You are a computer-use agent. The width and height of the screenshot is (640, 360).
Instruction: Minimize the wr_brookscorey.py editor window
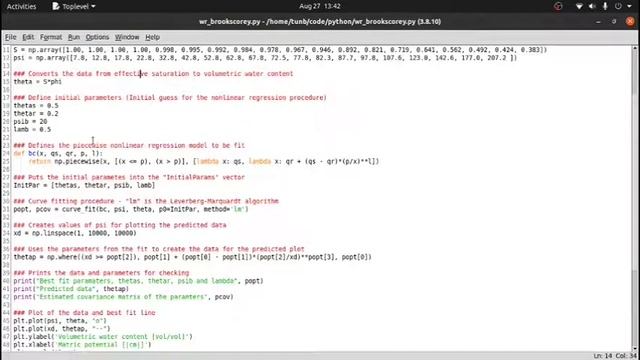(598, 22)
